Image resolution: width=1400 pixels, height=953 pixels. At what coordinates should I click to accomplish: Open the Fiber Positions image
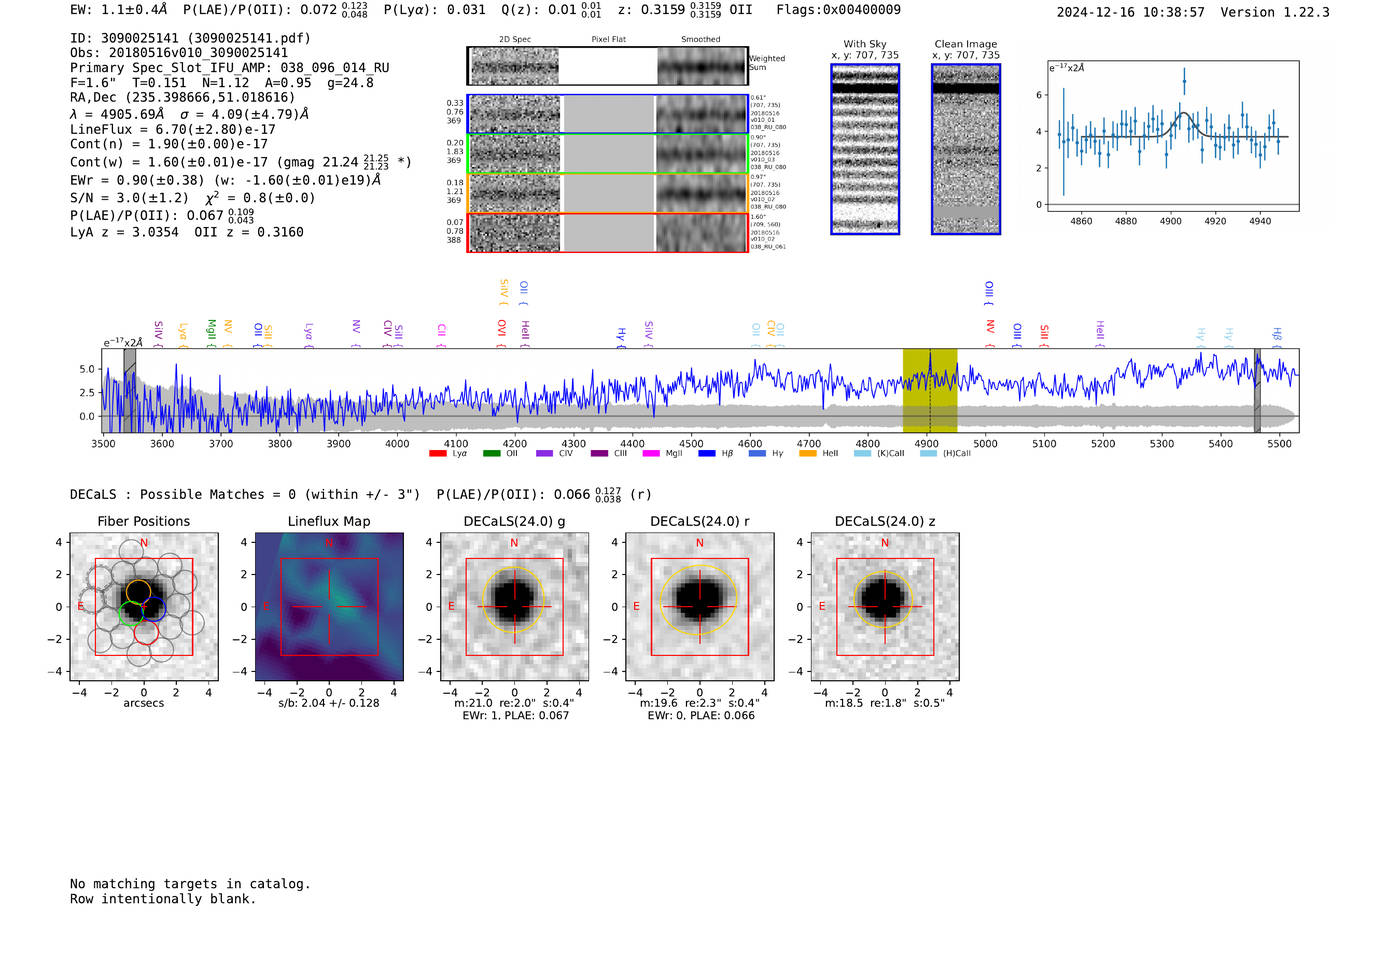tap(144, 606)
